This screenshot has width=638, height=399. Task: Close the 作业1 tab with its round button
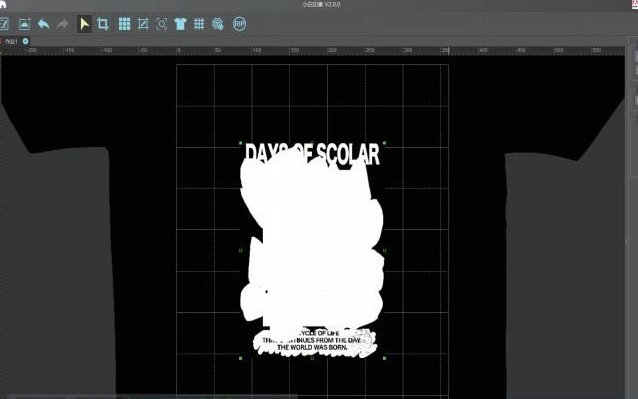click(26, 41)
